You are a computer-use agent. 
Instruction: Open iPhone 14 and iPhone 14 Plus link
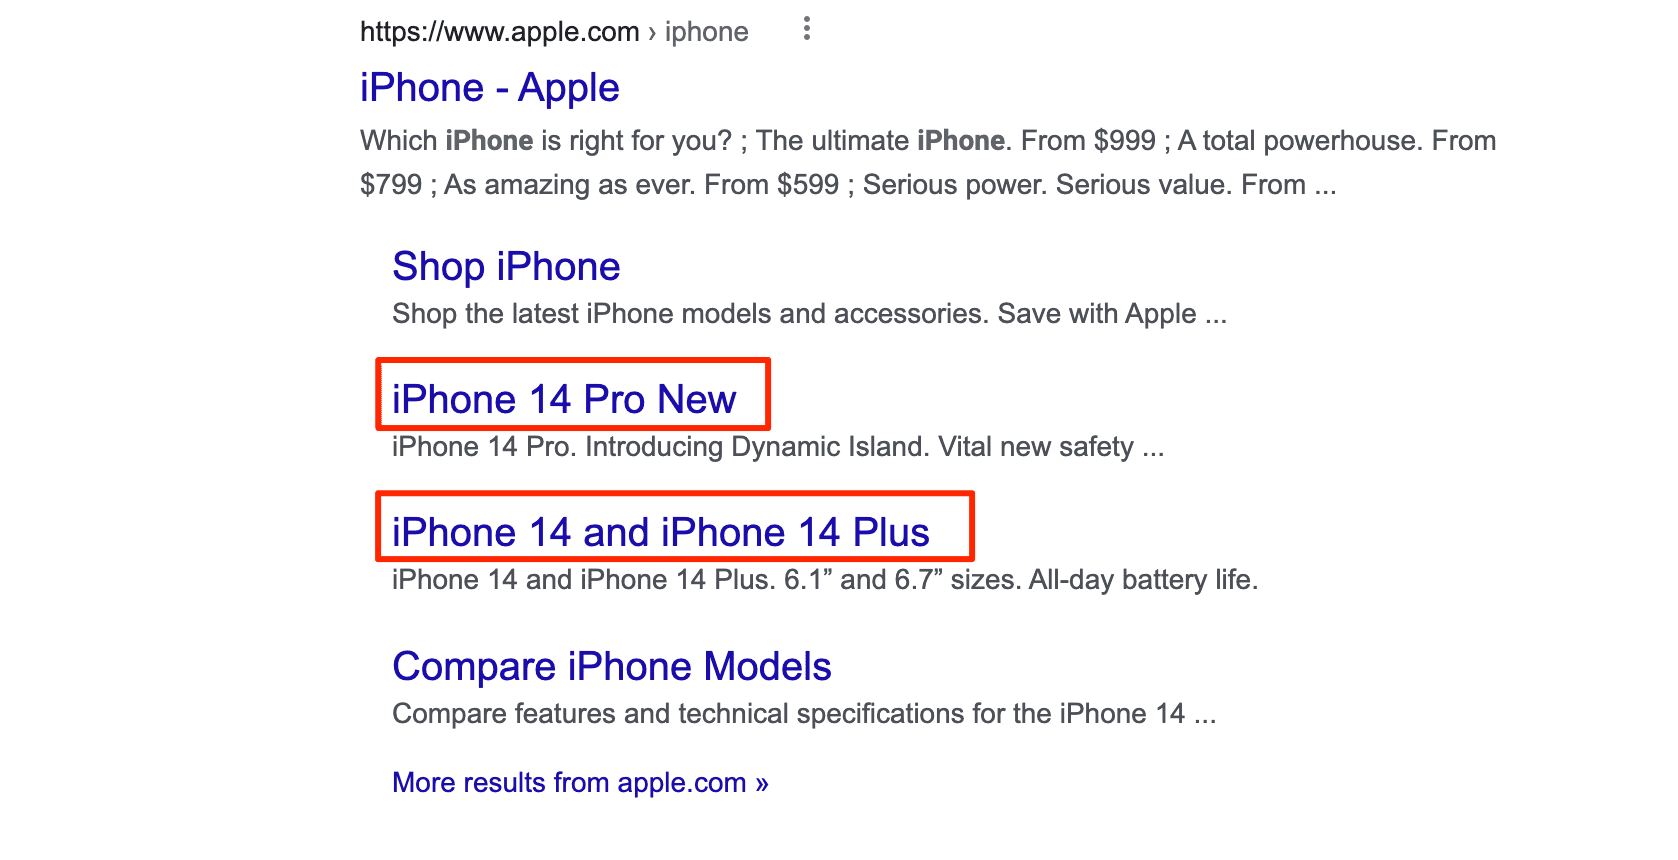661,533
